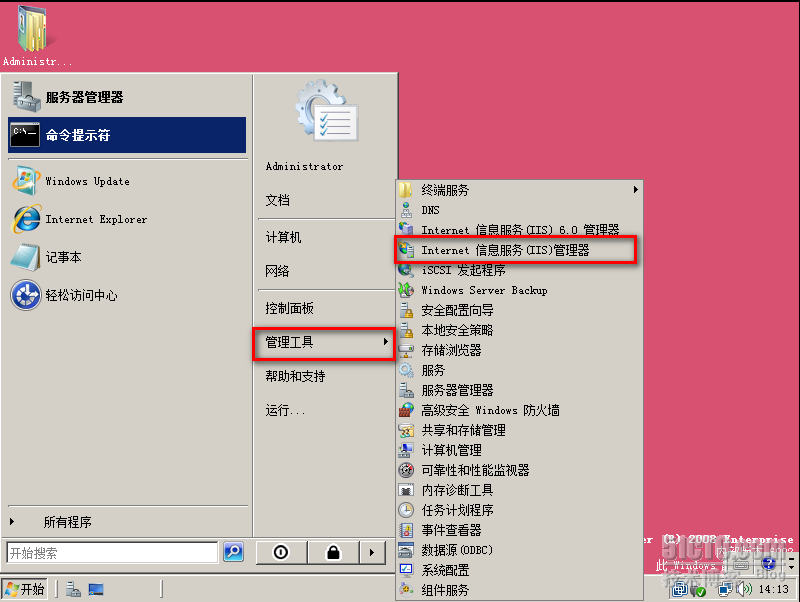
Task: Click the show desktop quick launch icon
Action: 96,590
